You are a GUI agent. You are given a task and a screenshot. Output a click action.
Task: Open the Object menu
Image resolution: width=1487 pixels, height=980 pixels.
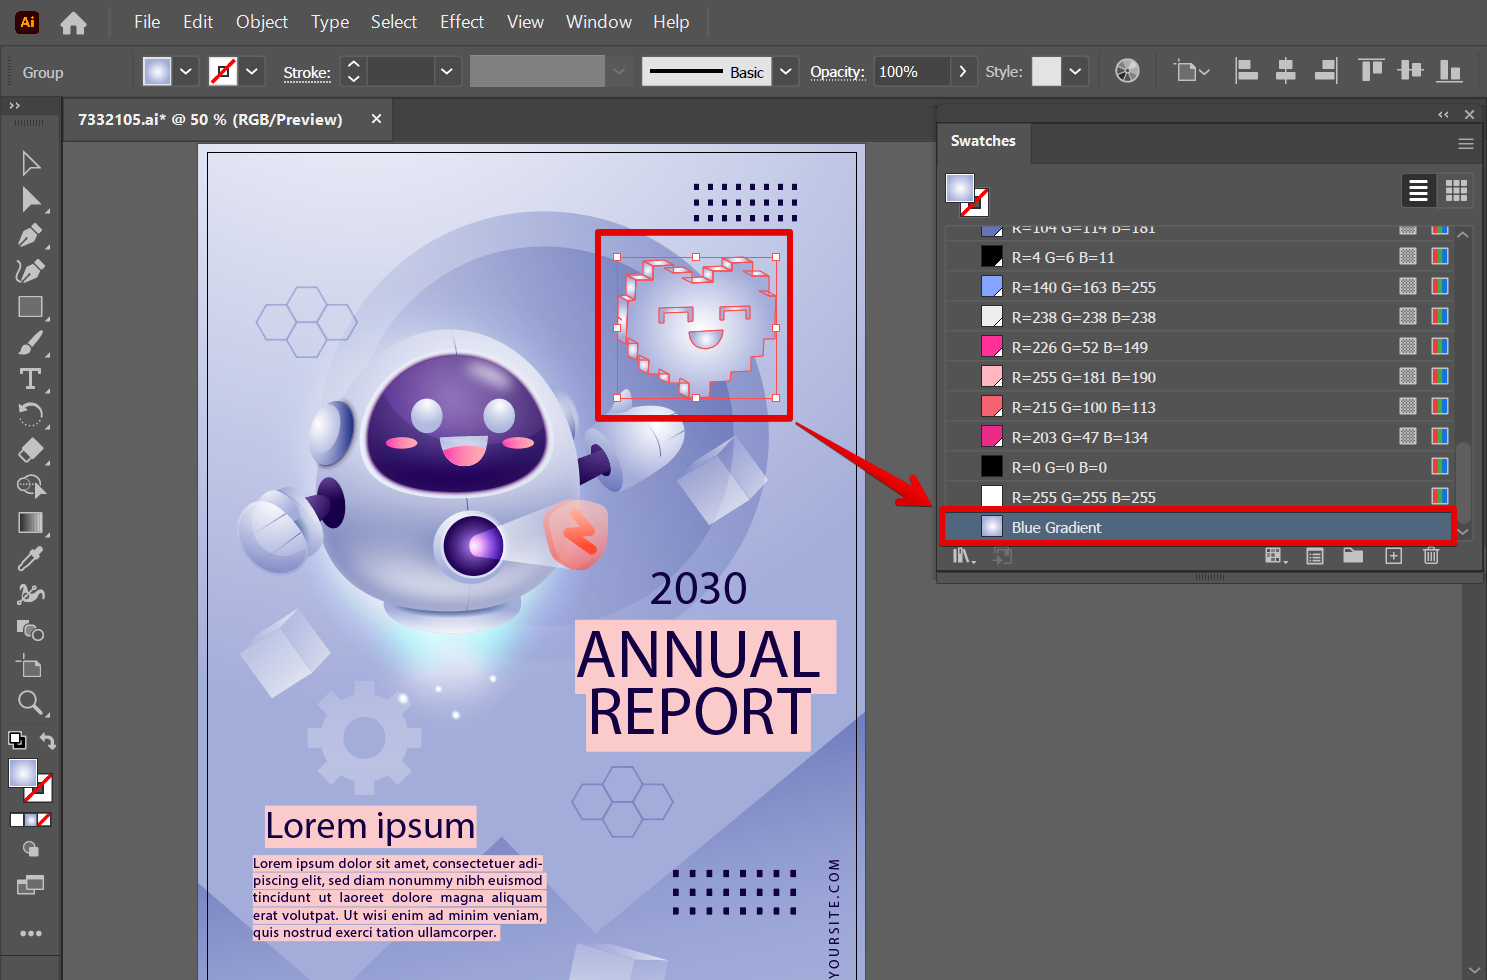tap(261, 22)
